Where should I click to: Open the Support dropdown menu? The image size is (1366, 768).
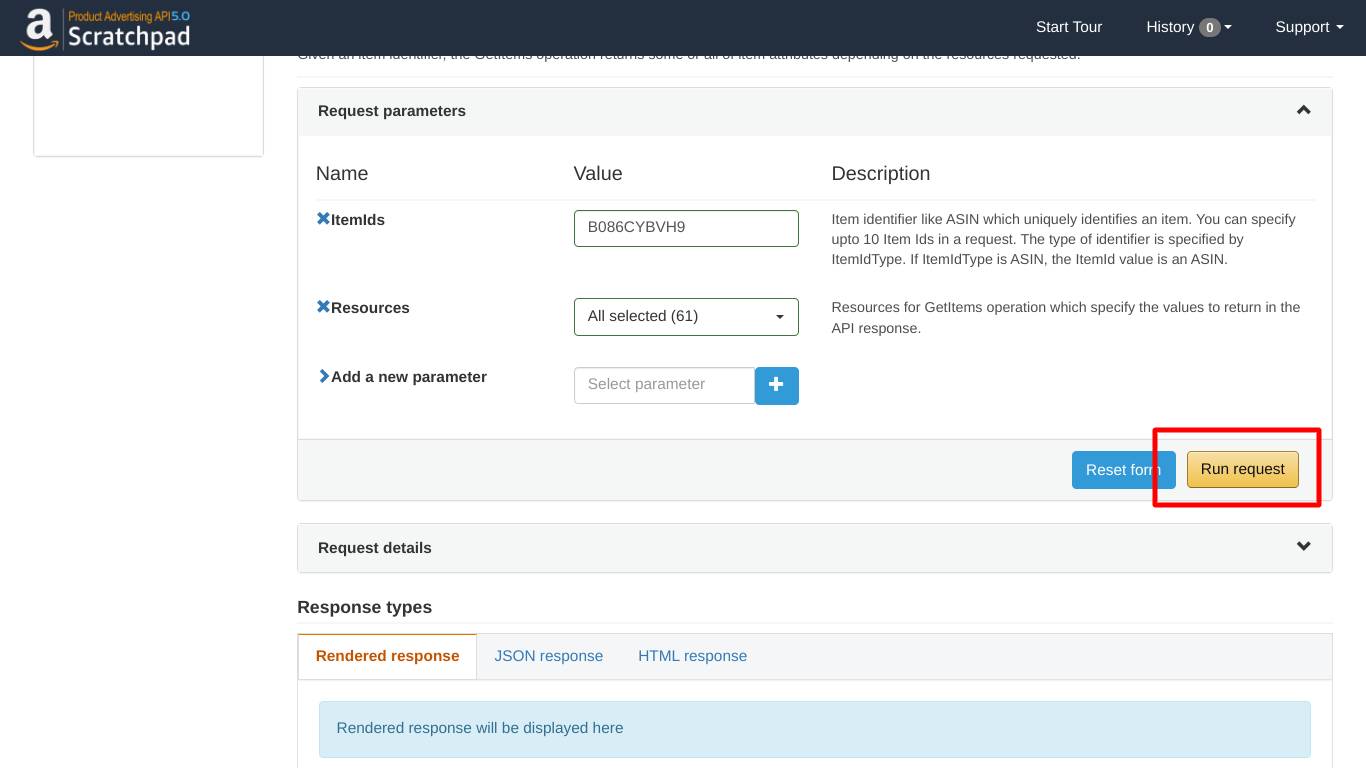point(1309,27)
